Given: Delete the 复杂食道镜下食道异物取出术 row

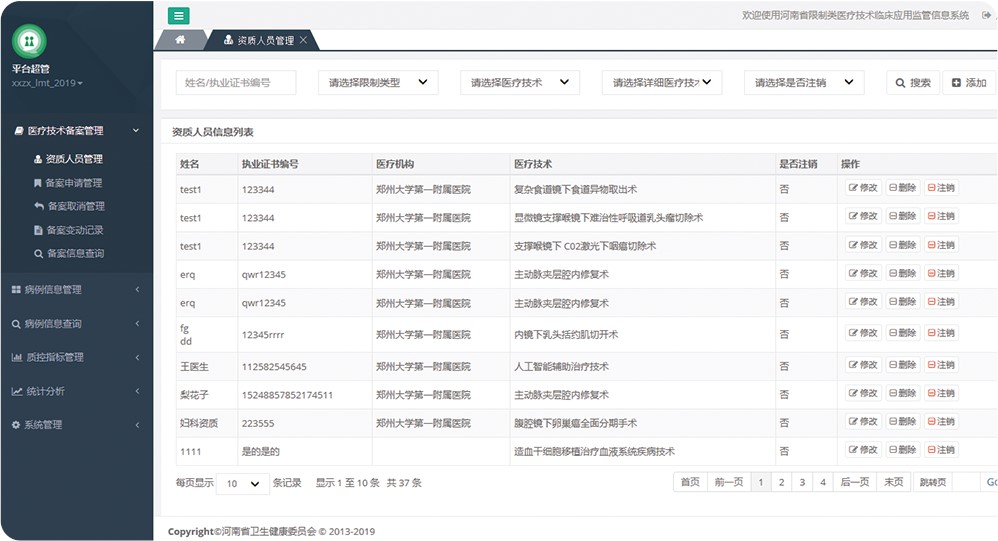Looking at the screenshot, I should pos(903,188).
